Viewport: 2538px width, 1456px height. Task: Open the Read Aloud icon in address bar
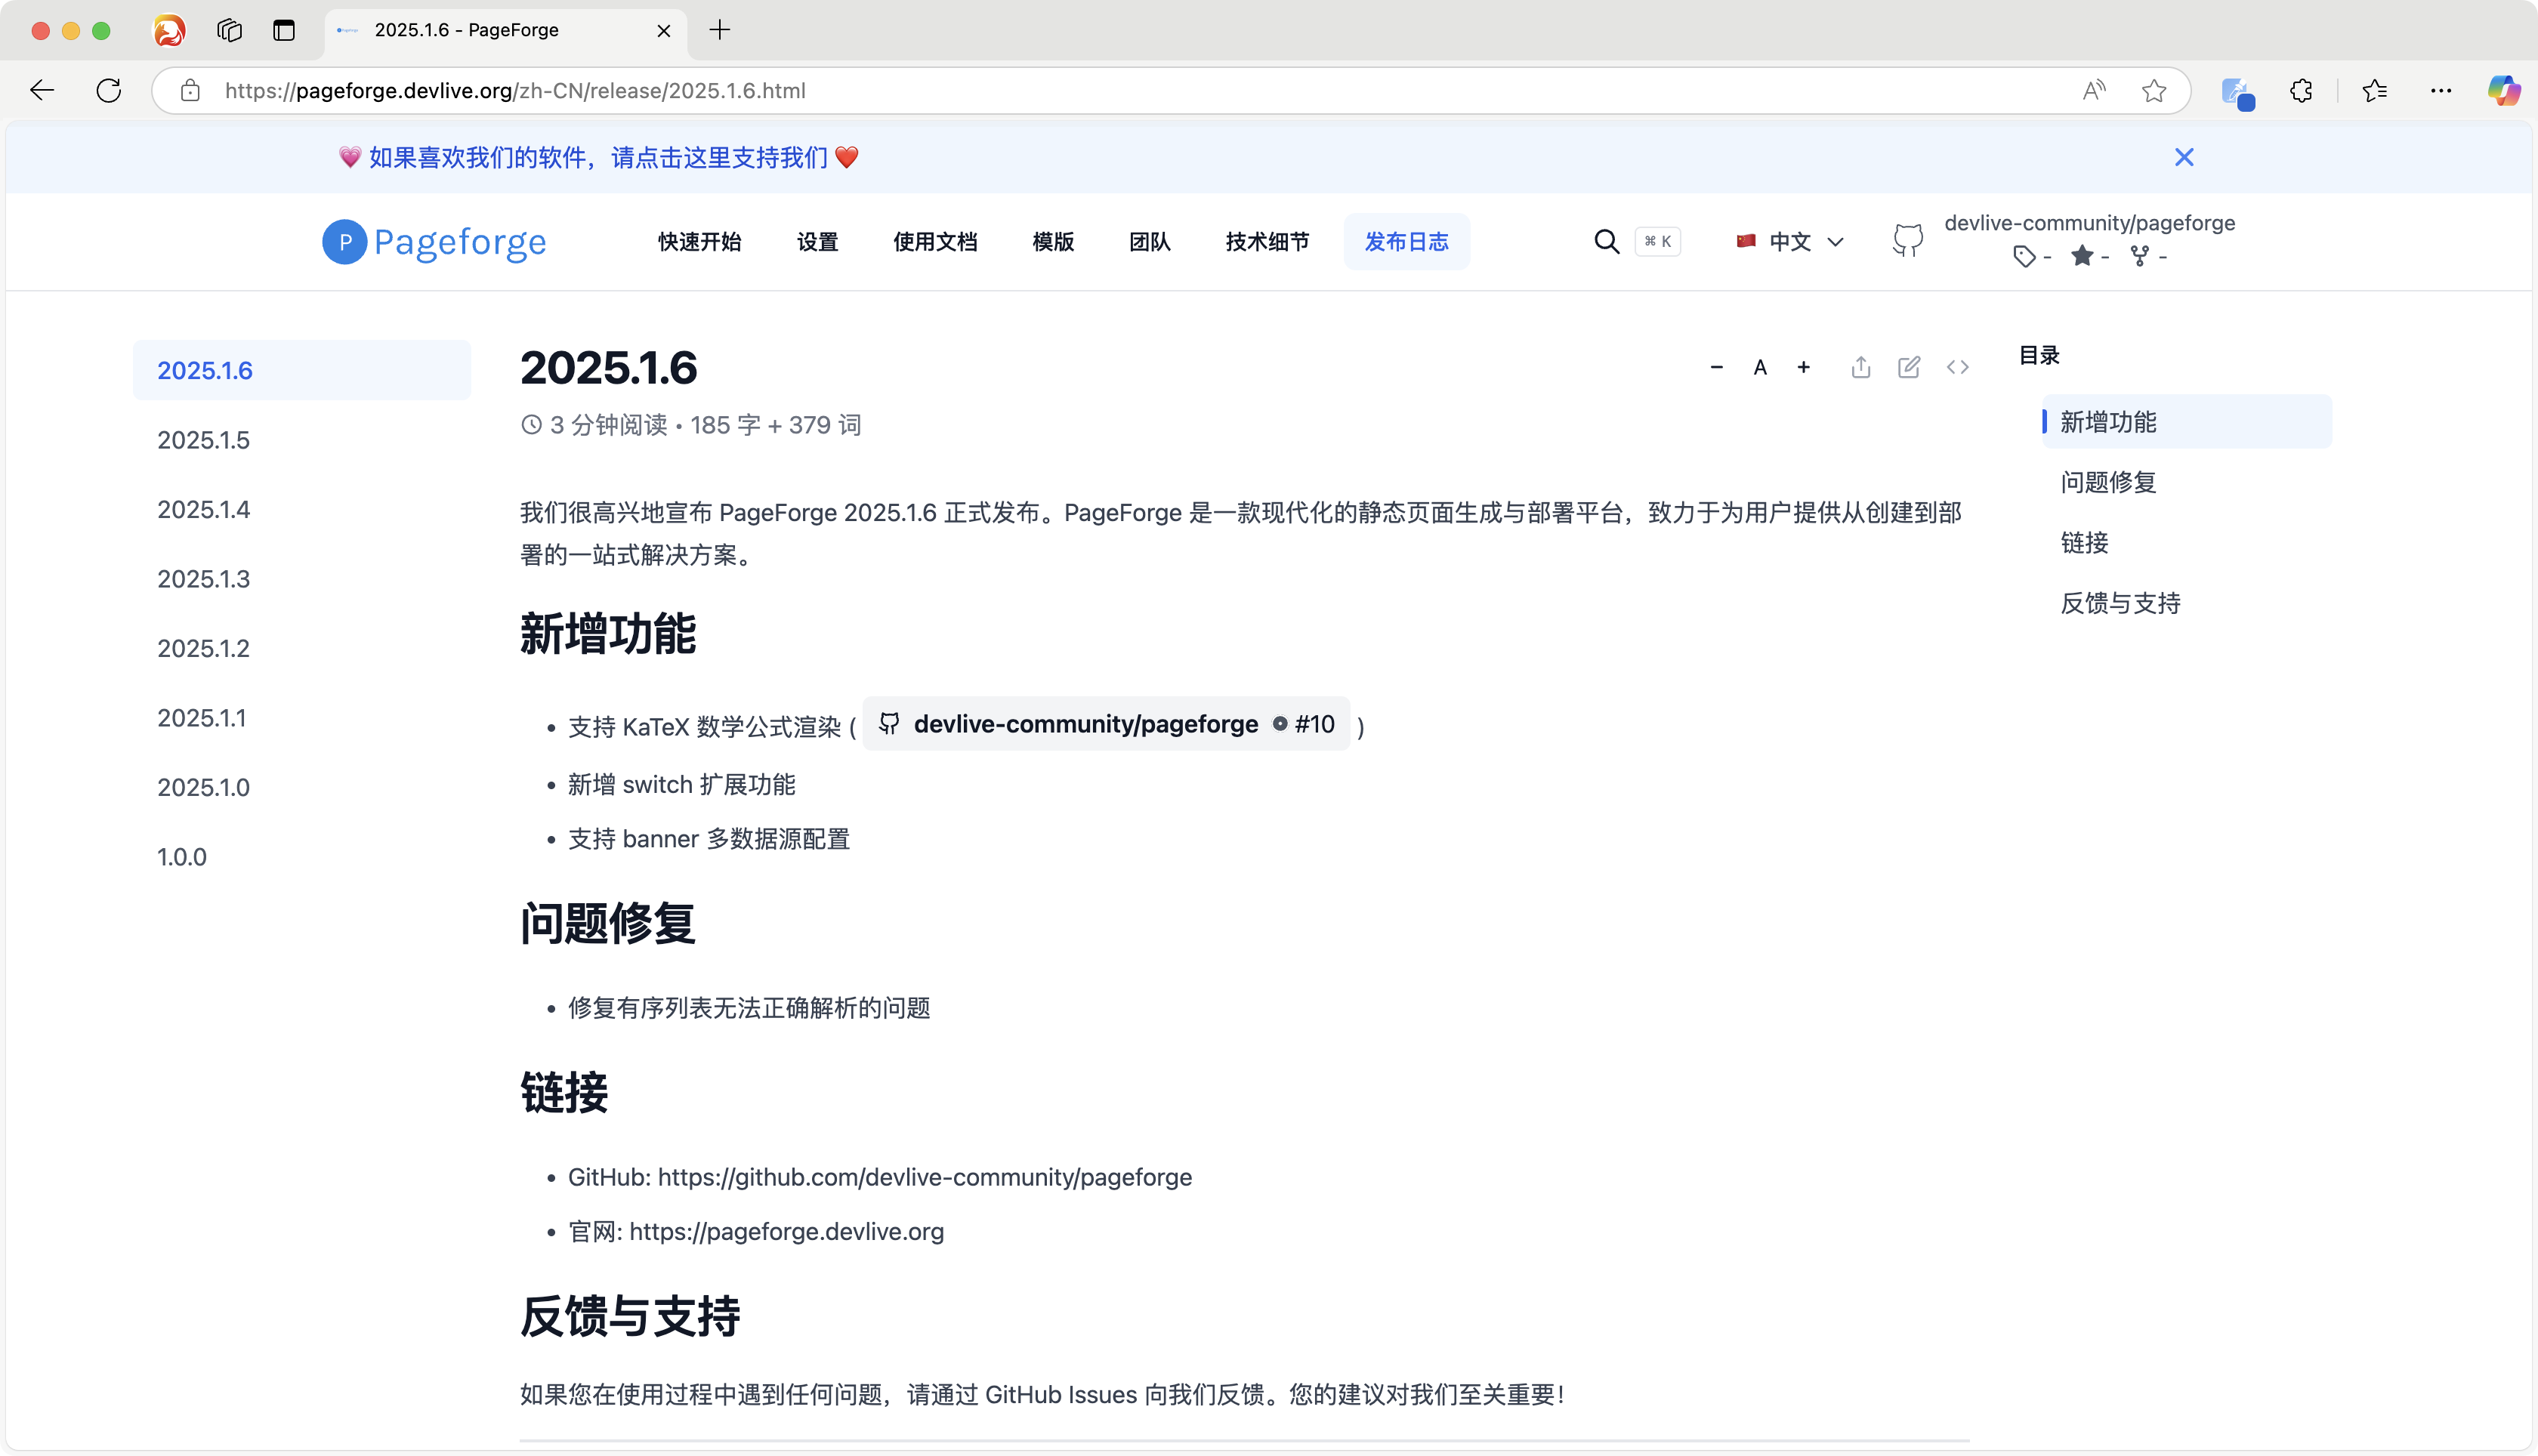click(2093, 91)
